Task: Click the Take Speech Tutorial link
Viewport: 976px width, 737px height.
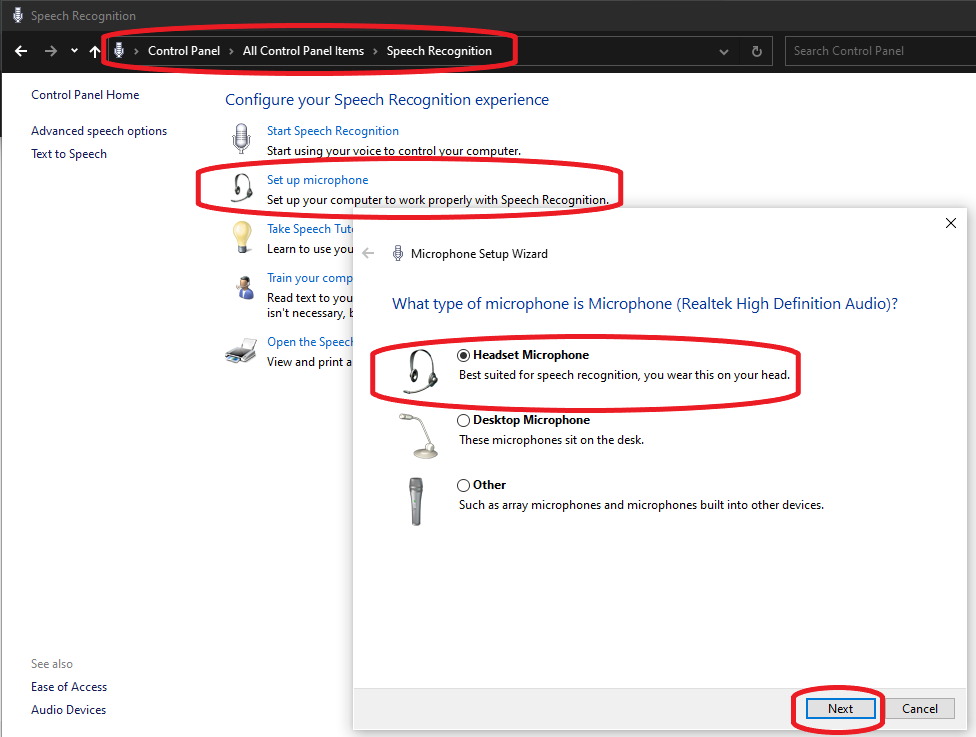Action: (x=310, y=229)
